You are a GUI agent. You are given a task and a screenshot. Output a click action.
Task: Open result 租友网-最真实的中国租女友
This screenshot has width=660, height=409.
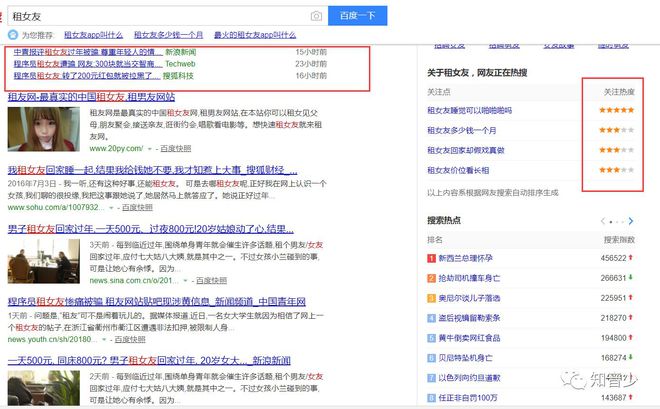(91, 97)
